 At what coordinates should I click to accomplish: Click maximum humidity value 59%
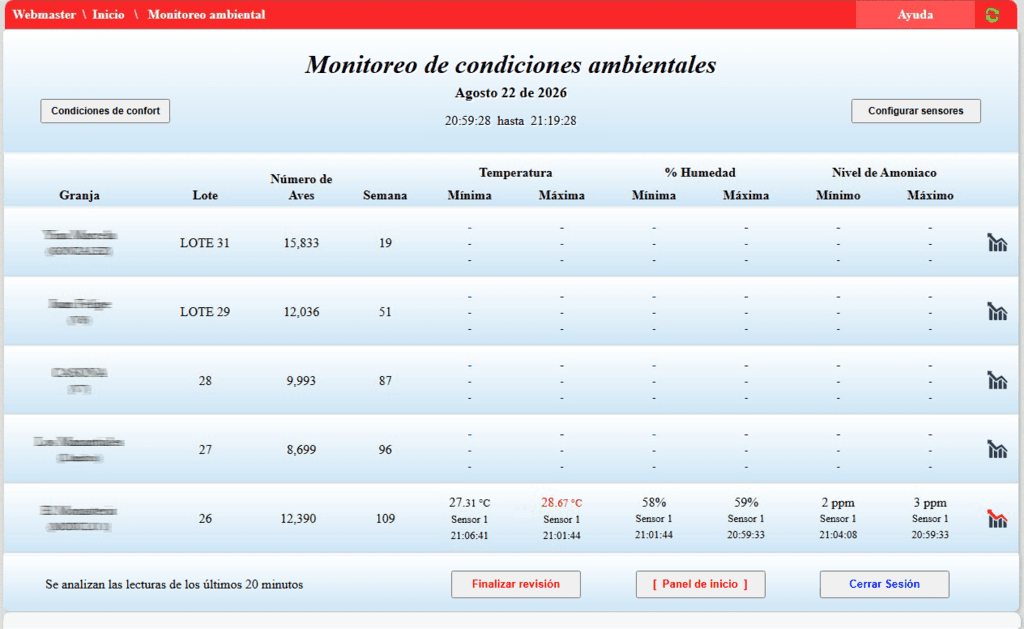pyautogui.click(x=746, y=502)
